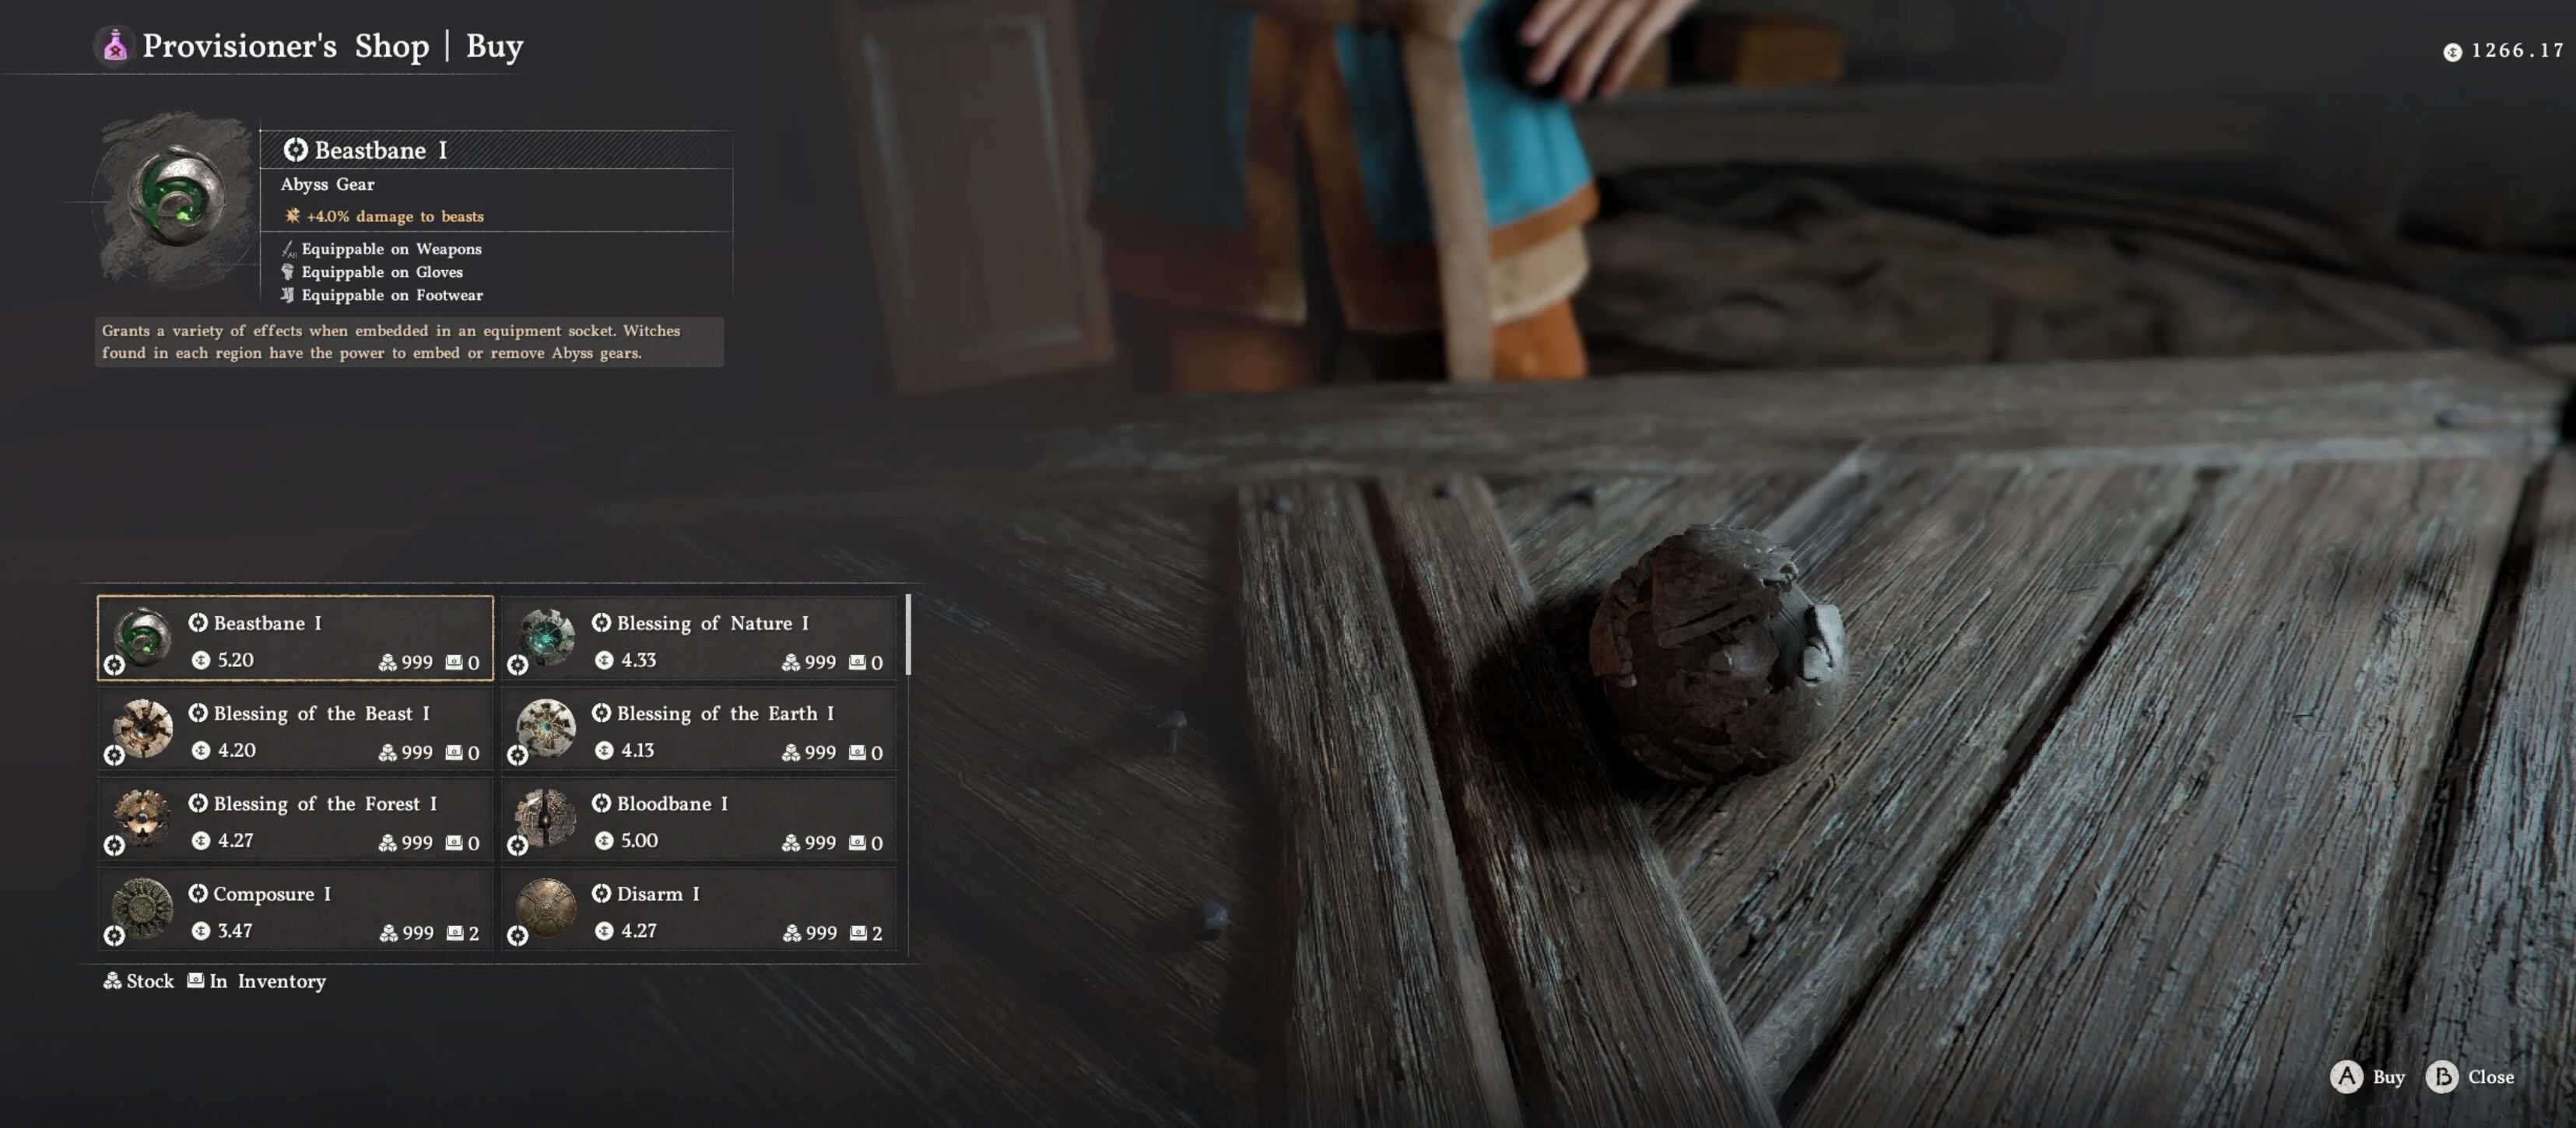The width and height of the screenshot is (2576, 1128).
Task: Click the abyss gear icon beside Beastbane I title
Action: coord(295,150)
